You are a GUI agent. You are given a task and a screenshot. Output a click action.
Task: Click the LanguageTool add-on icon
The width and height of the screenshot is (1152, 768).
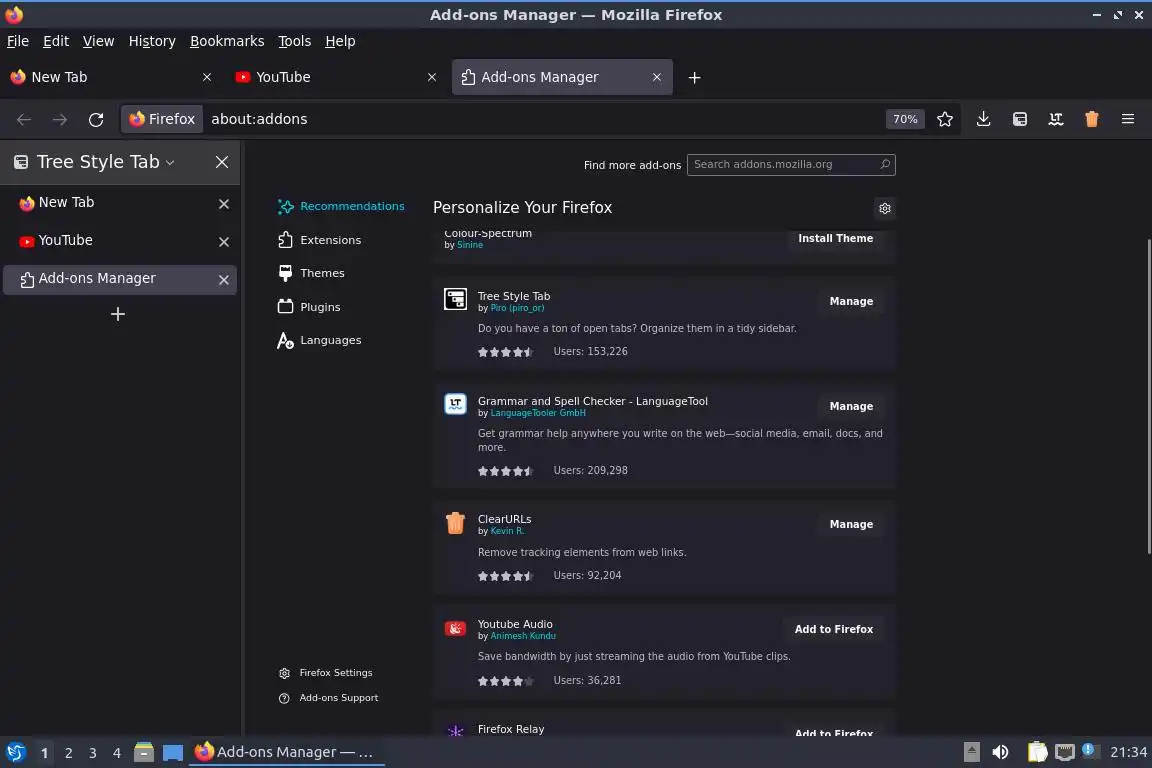(456, 404)
